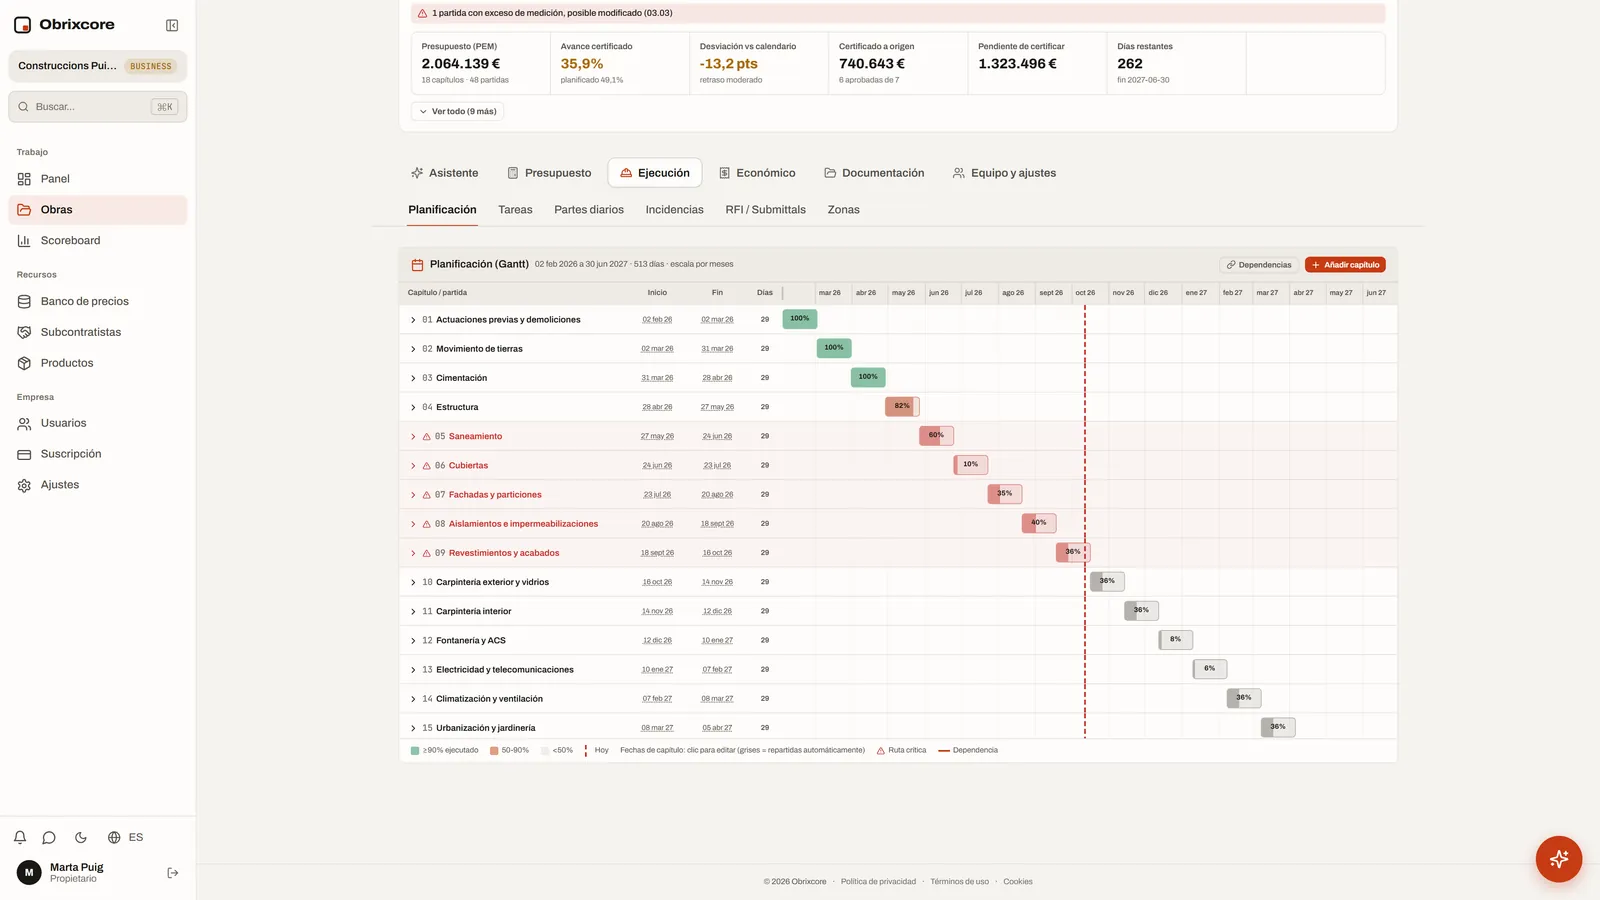Image resolution: width=1600 pixels, height=900 pixels.
Task: Collapse the sidebar with panel icon
Action: [172, 25]
